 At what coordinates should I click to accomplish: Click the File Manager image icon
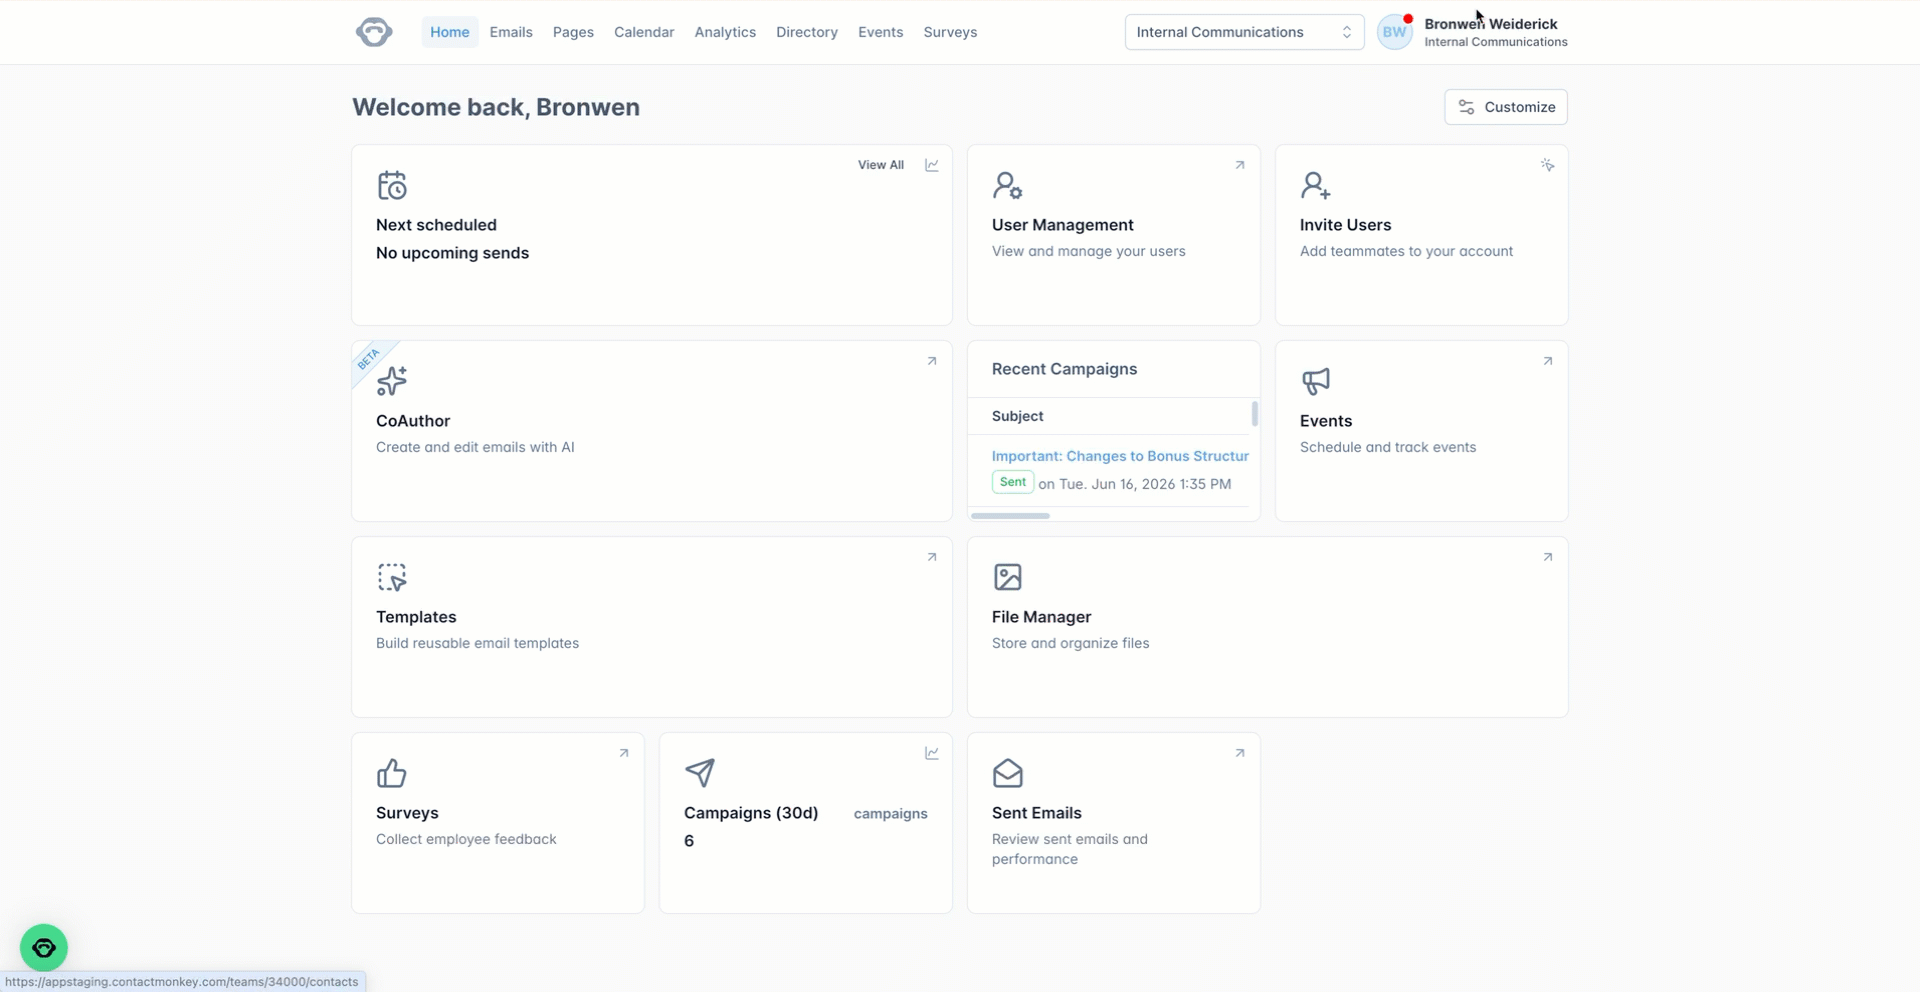(1007, 577)
